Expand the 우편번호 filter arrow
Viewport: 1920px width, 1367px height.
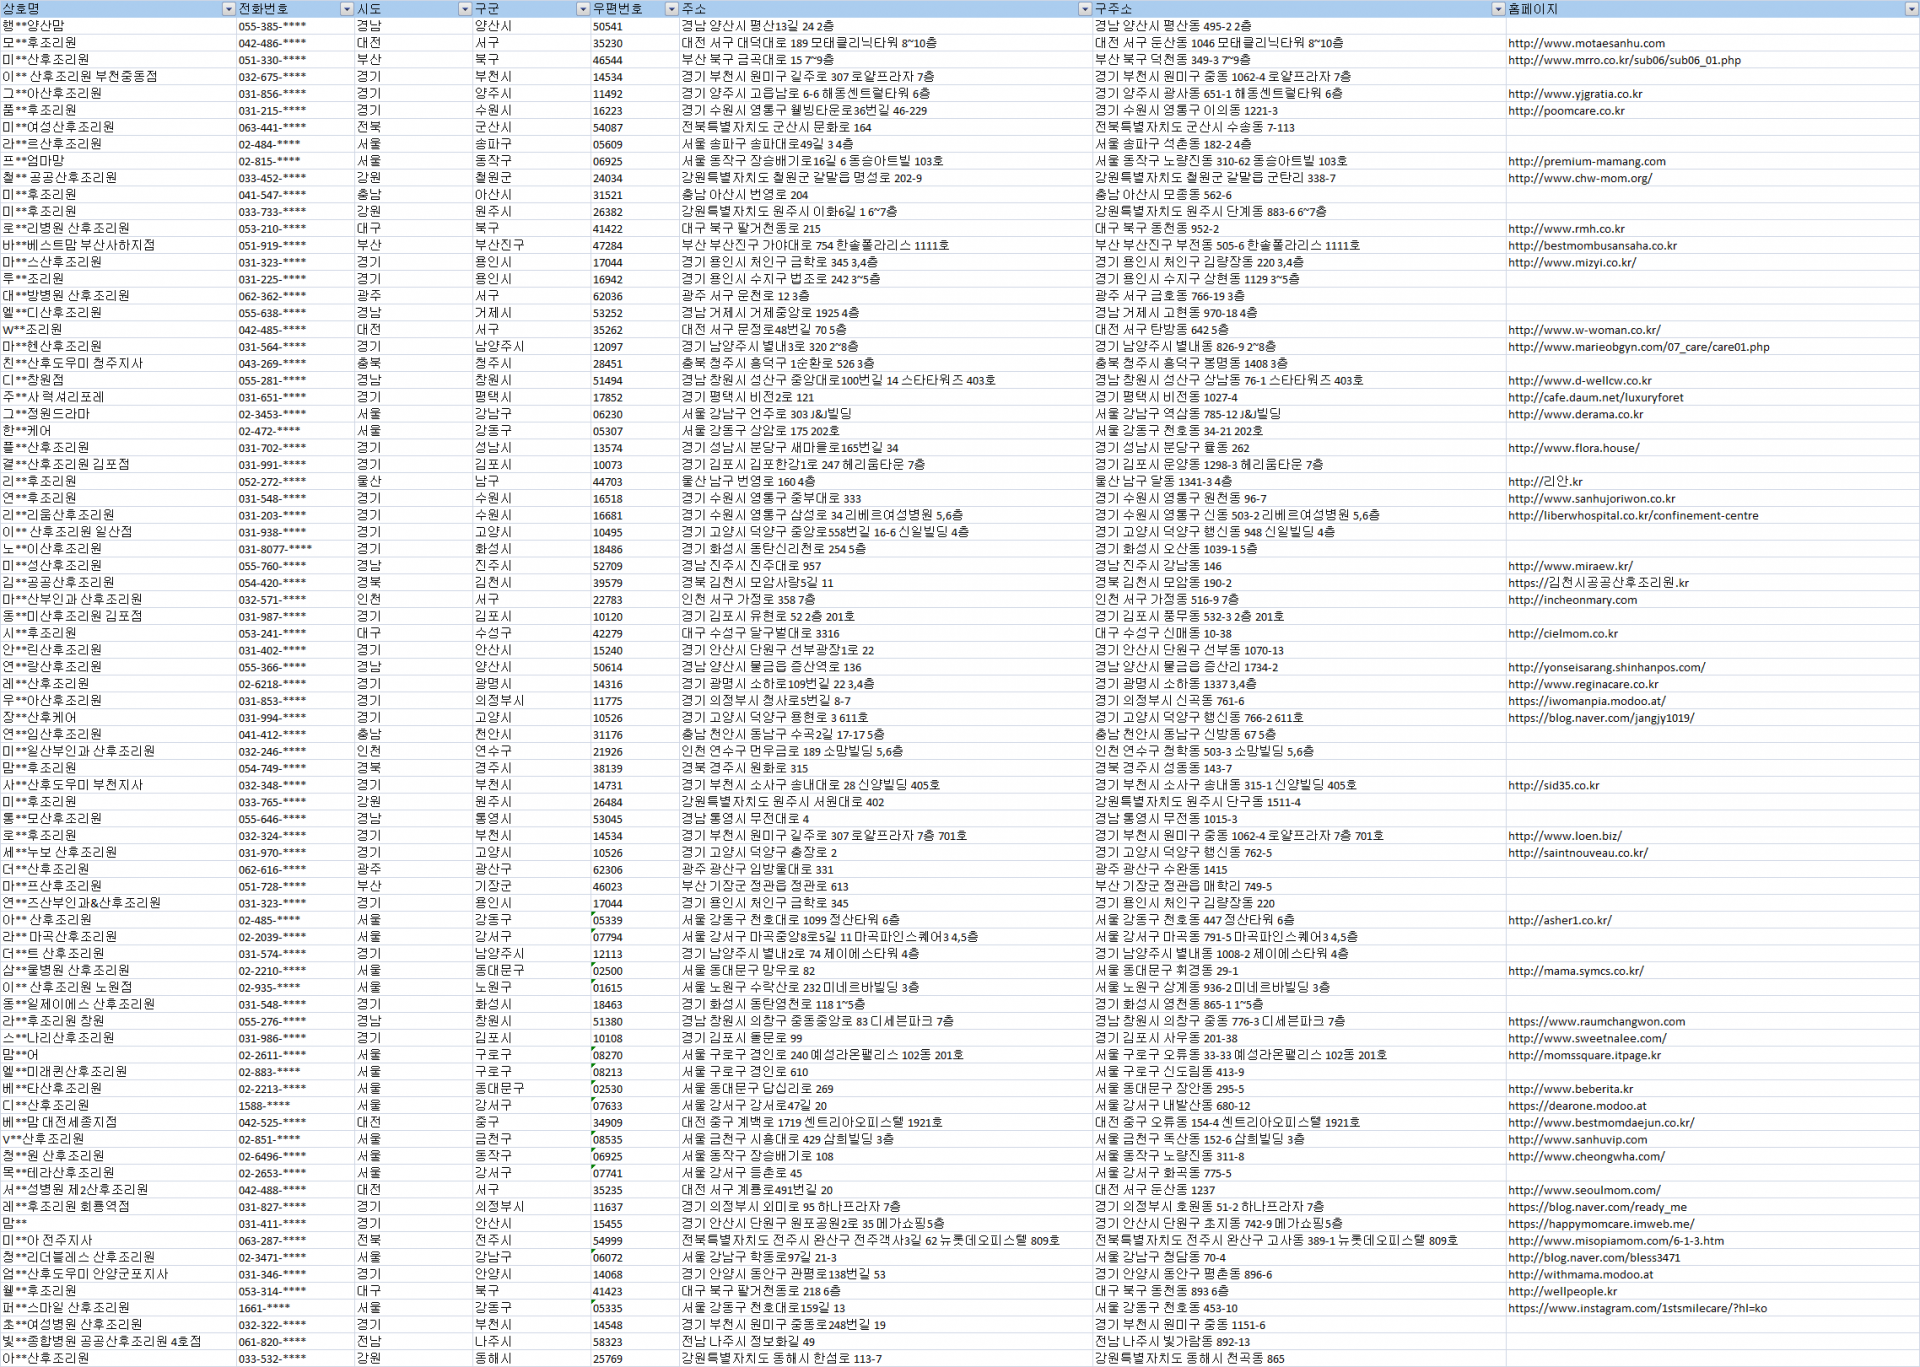(x=671, y=9)
